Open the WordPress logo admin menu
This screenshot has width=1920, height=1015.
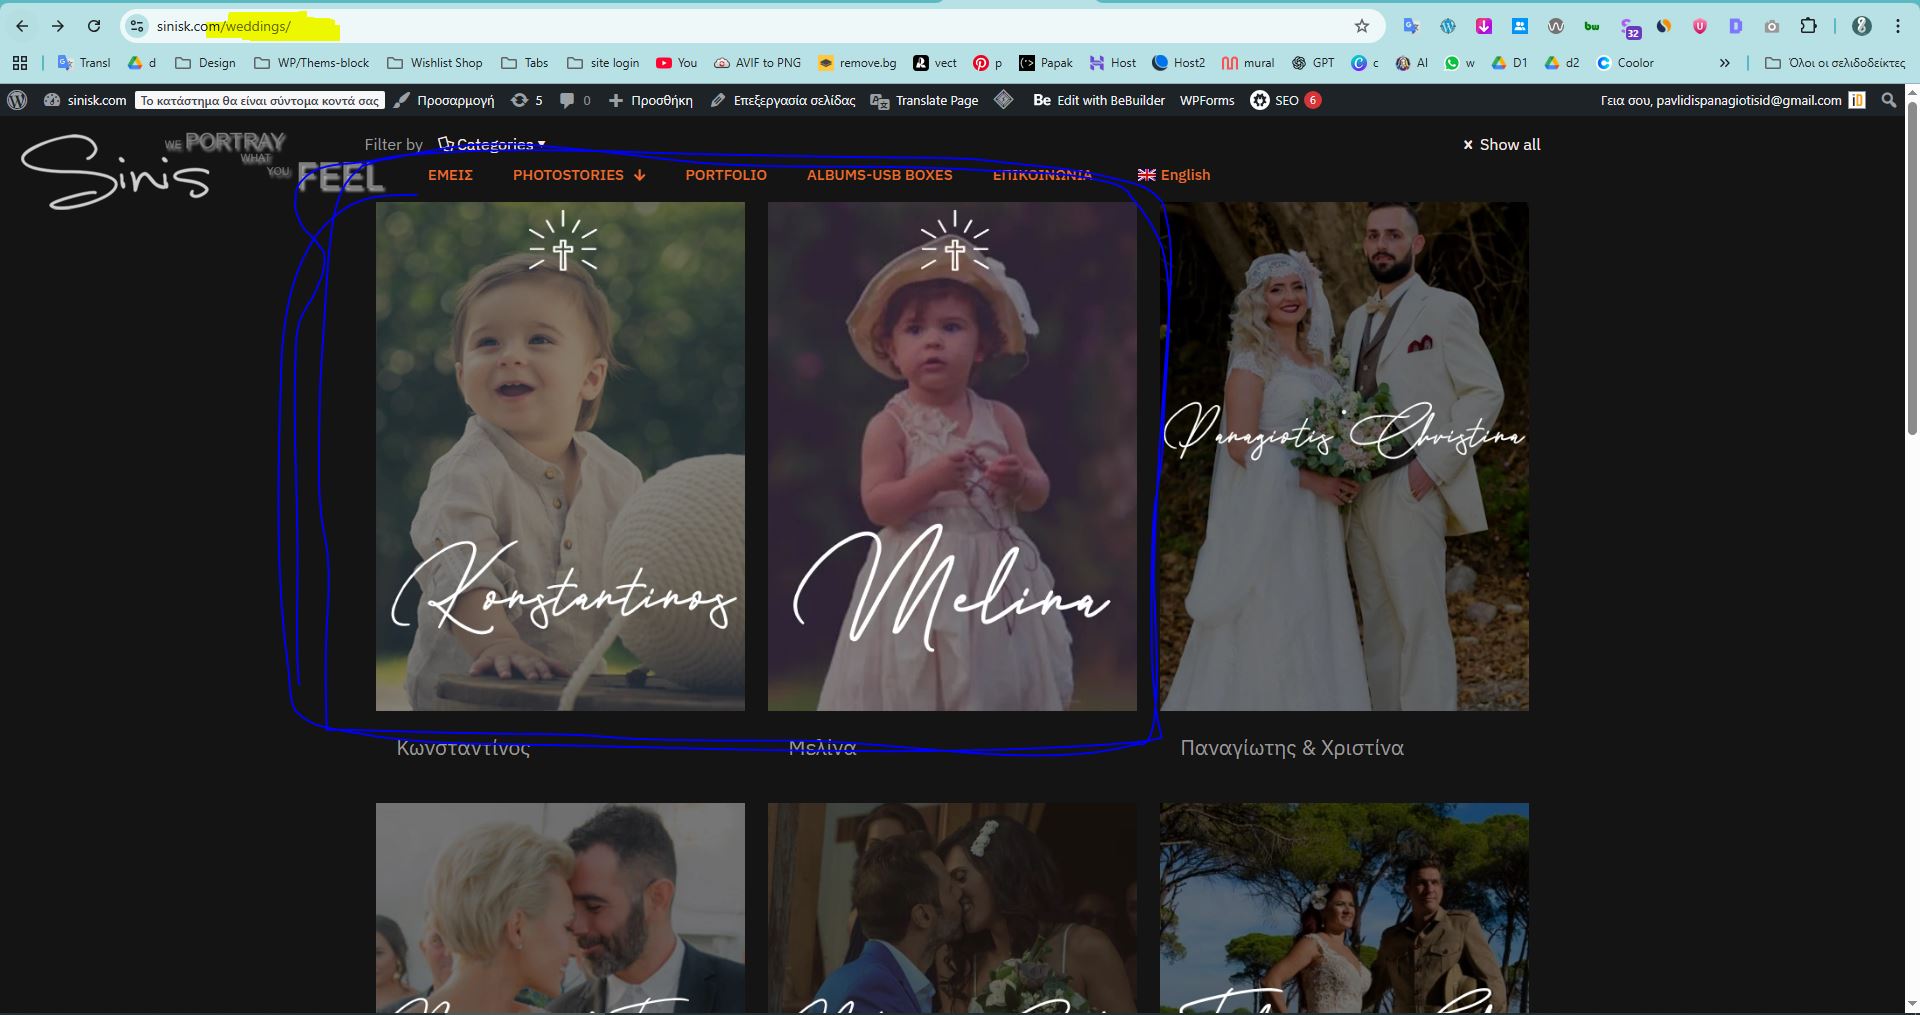pyautogui.click(x=17, y=100)
